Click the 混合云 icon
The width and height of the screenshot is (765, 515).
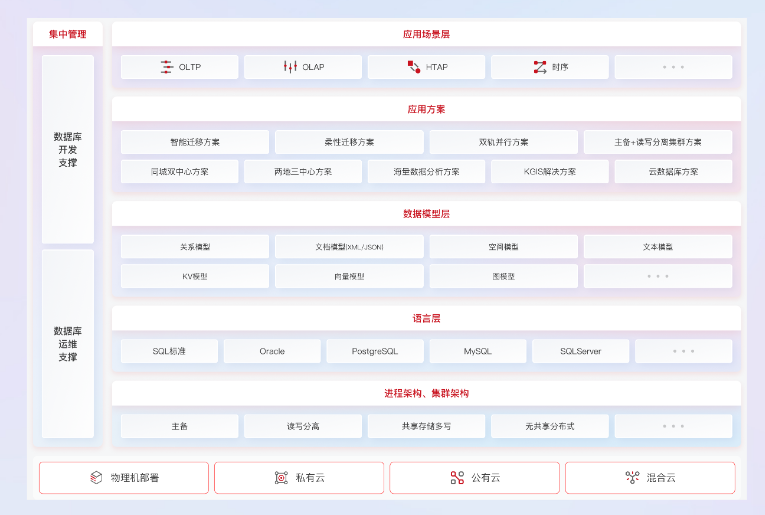(632, 478)
